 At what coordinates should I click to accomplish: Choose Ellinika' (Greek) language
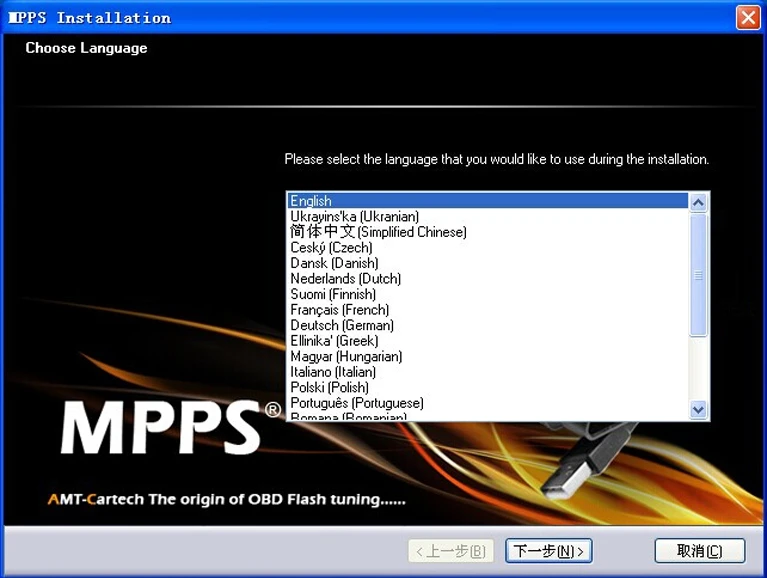[x=488, y=341]
